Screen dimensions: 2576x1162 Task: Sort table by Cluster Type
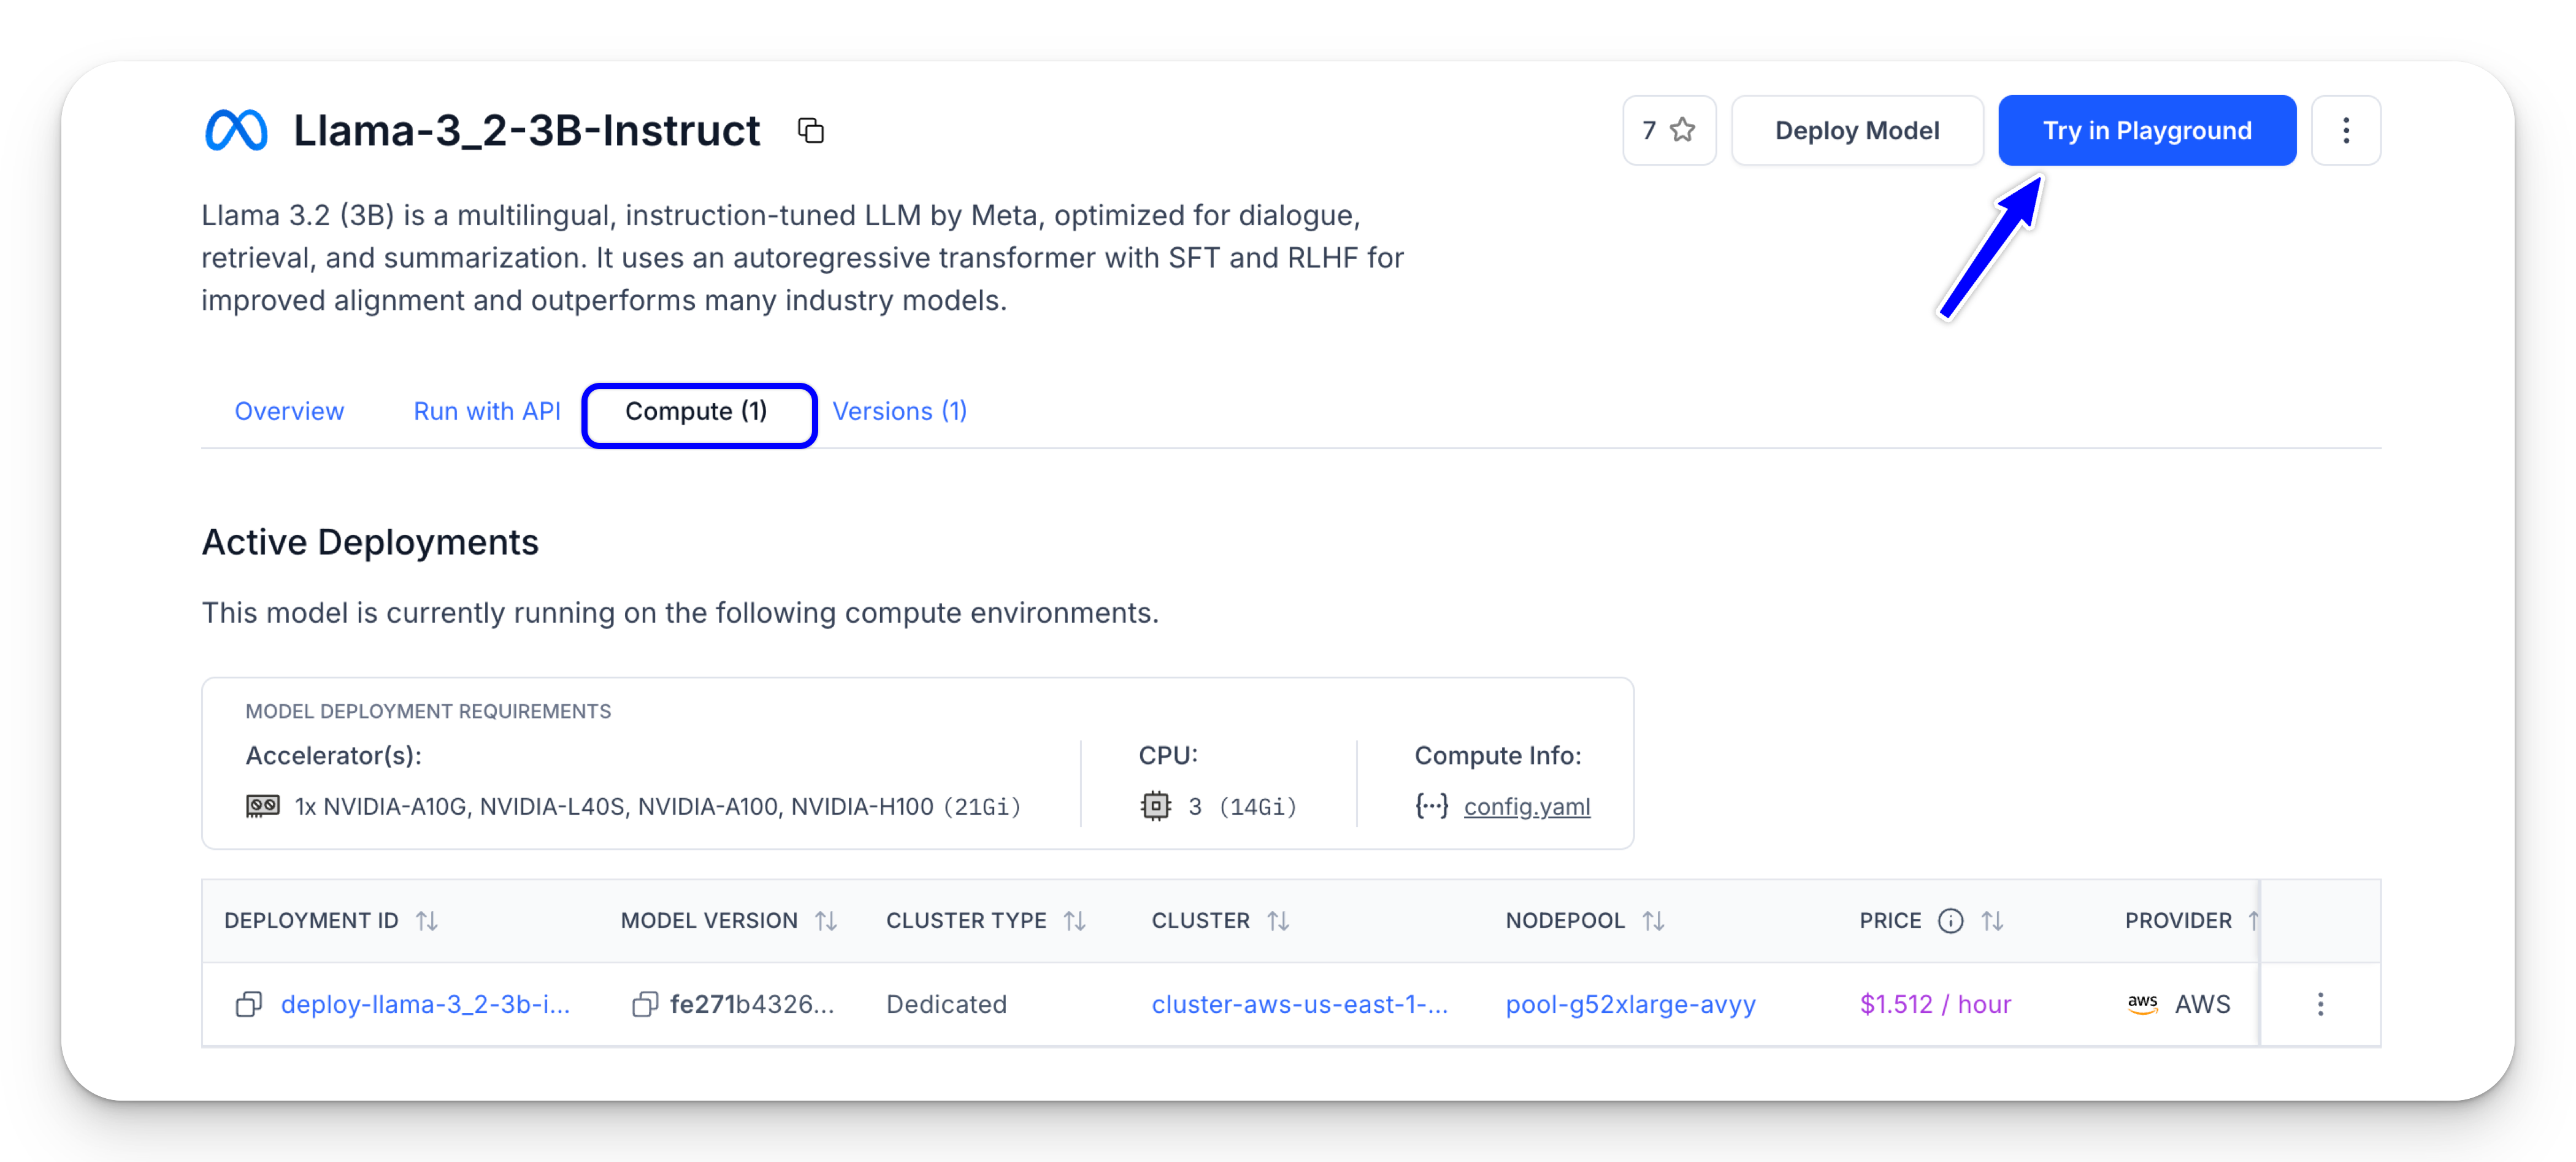point(1074,921)
